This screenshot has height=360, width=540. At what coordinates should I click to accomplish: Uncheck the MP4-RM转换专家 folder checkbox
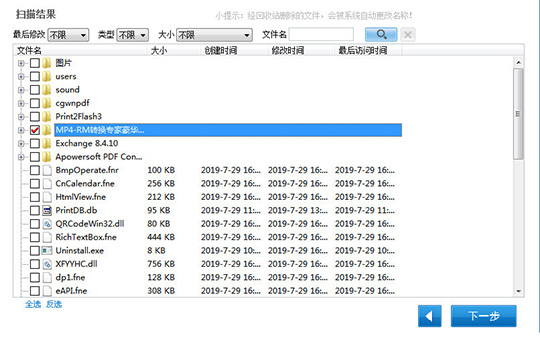click(35, 130)
